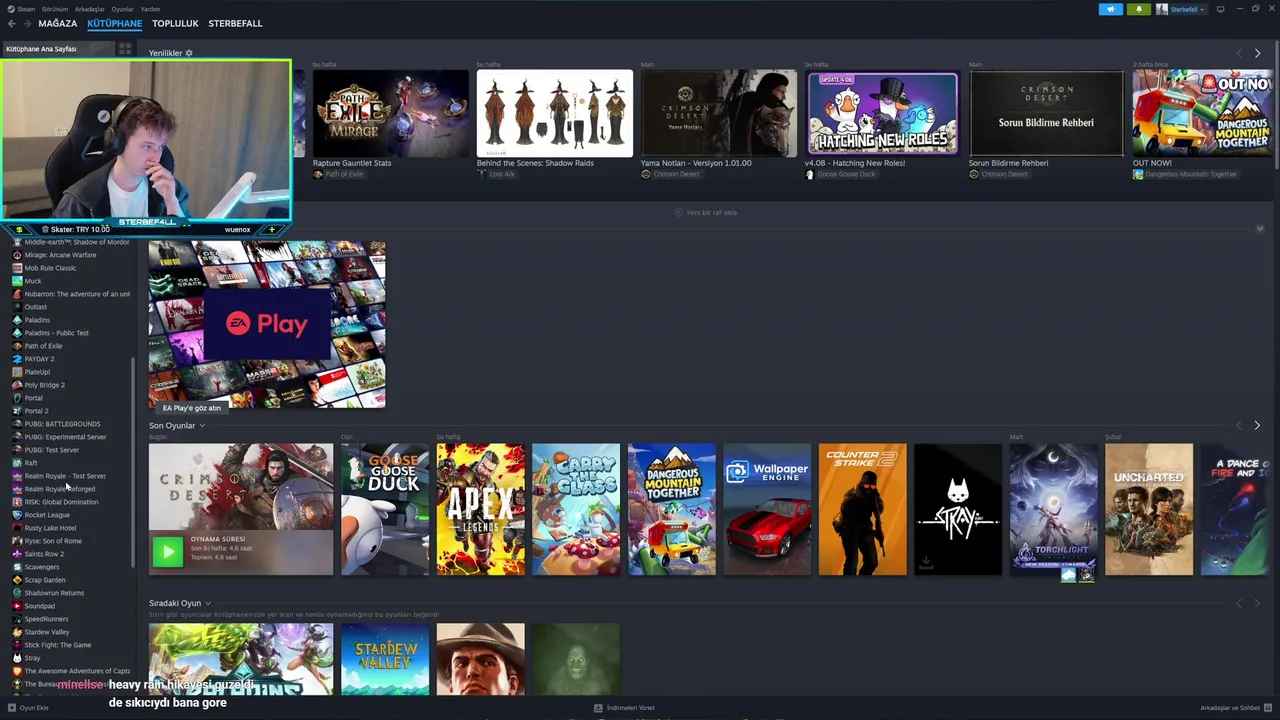Collapse the shelf with the chevron below Yenilikler
The height and width of the screenshot is (720, 1280).
coord(1260,229)
